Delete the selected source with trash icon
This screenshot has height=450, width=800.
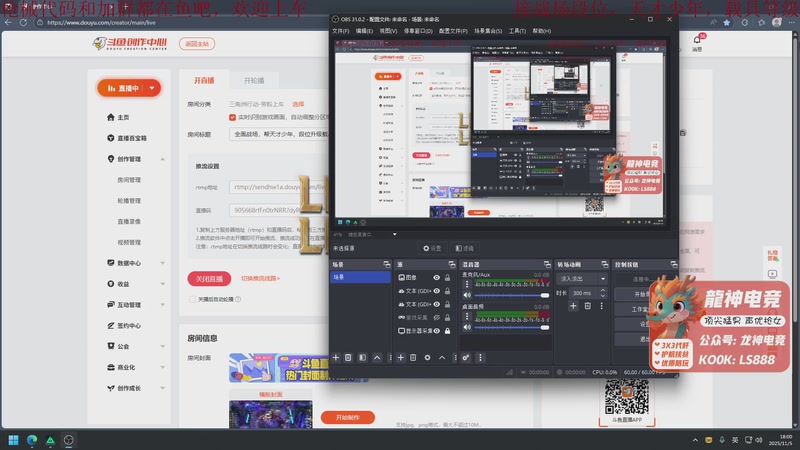(413, 358)
